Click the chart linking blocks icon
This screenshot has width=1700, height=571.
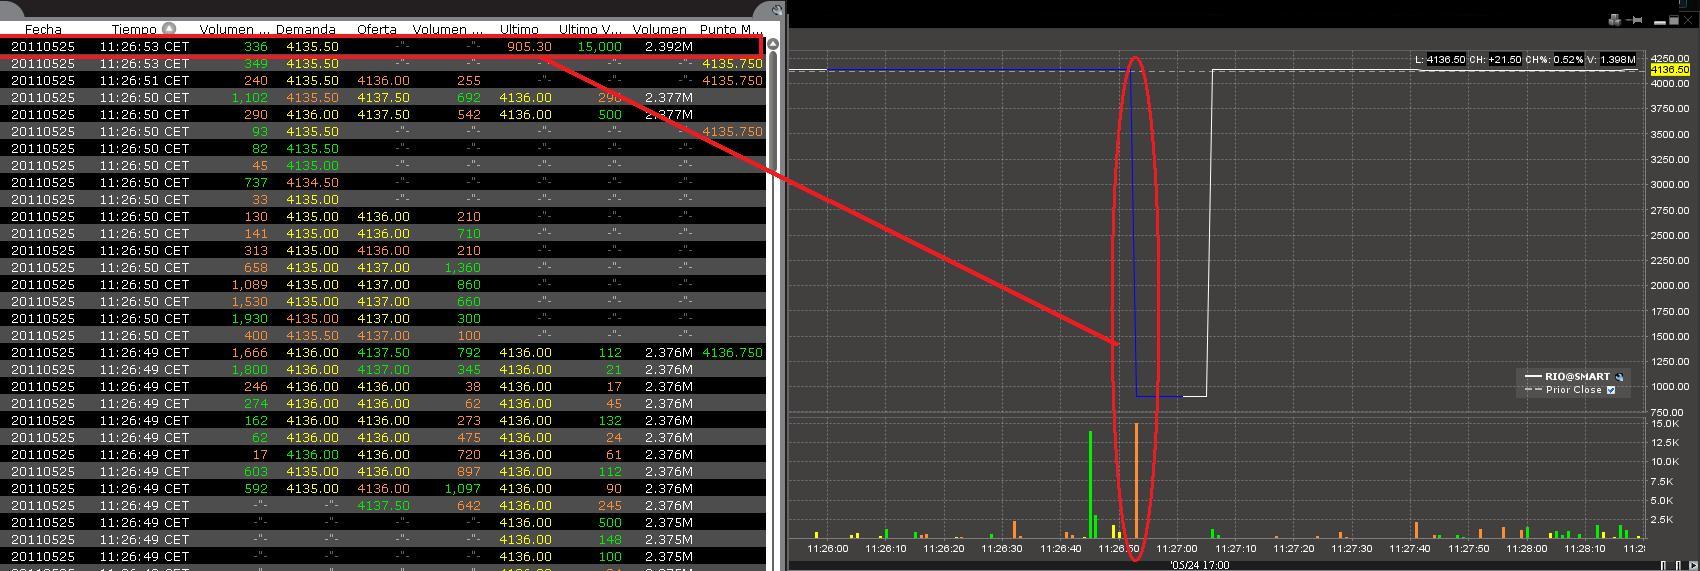(x=1614, y=20)
